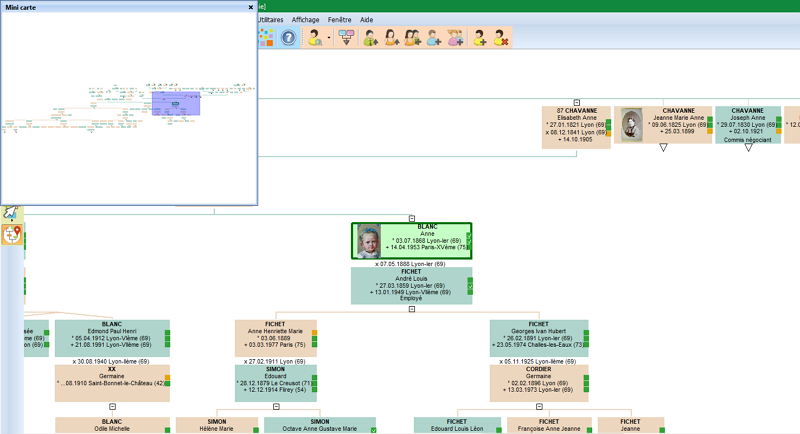800x434 pixels.
Task: Click marriage text "x 07.05.1888 Lyon-Ier (69)"
Action: click(410, 264)
